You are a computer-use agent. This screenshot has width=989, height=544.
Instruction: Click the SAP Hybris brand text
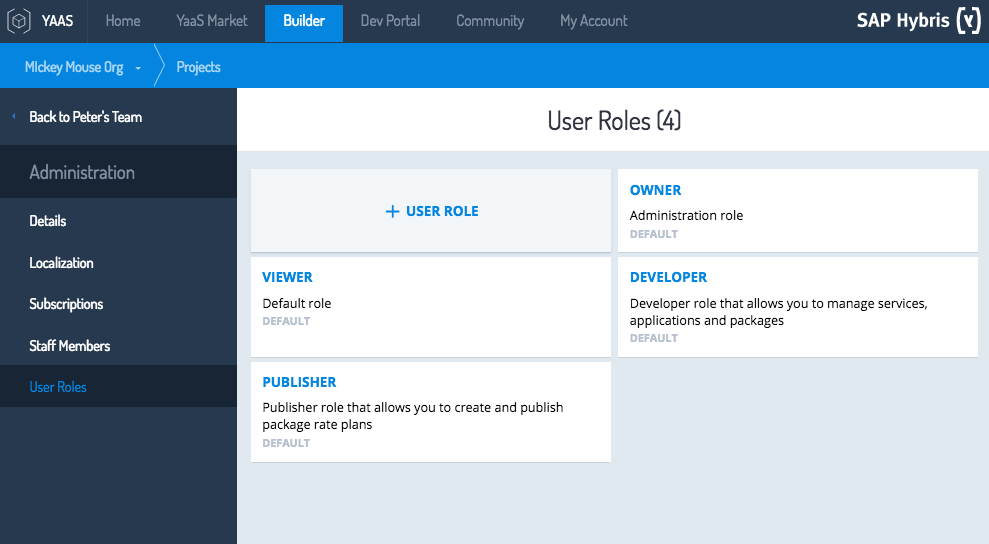coord(903,21)
